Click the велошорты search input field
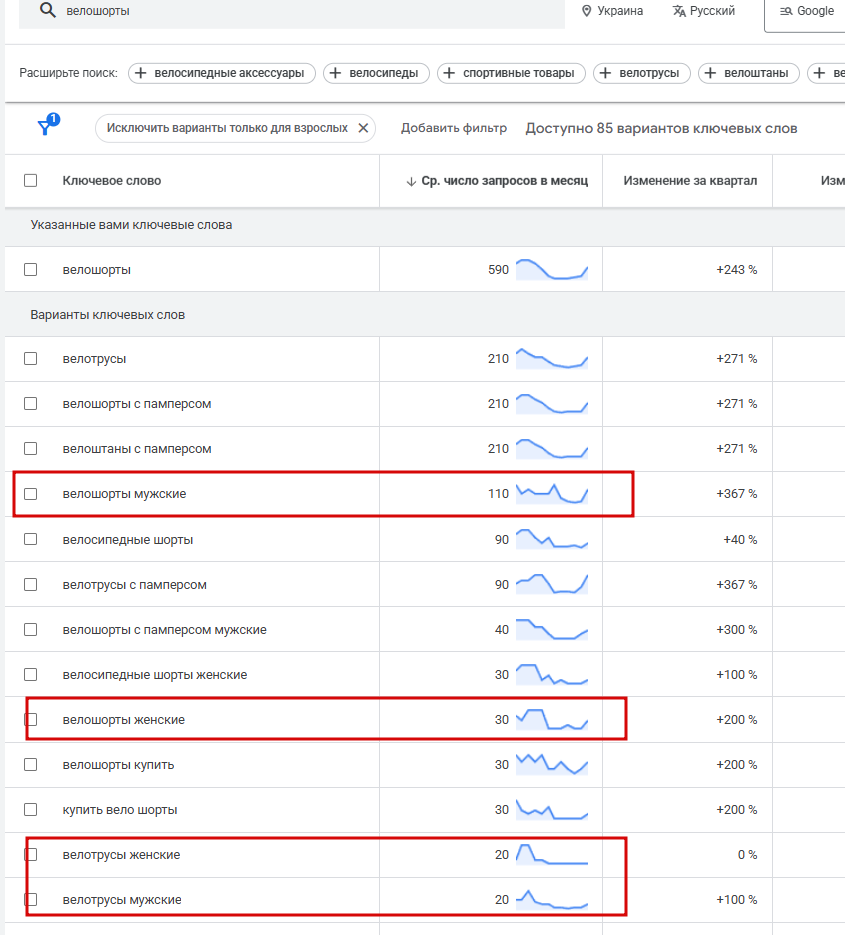 tap(300, 11)
